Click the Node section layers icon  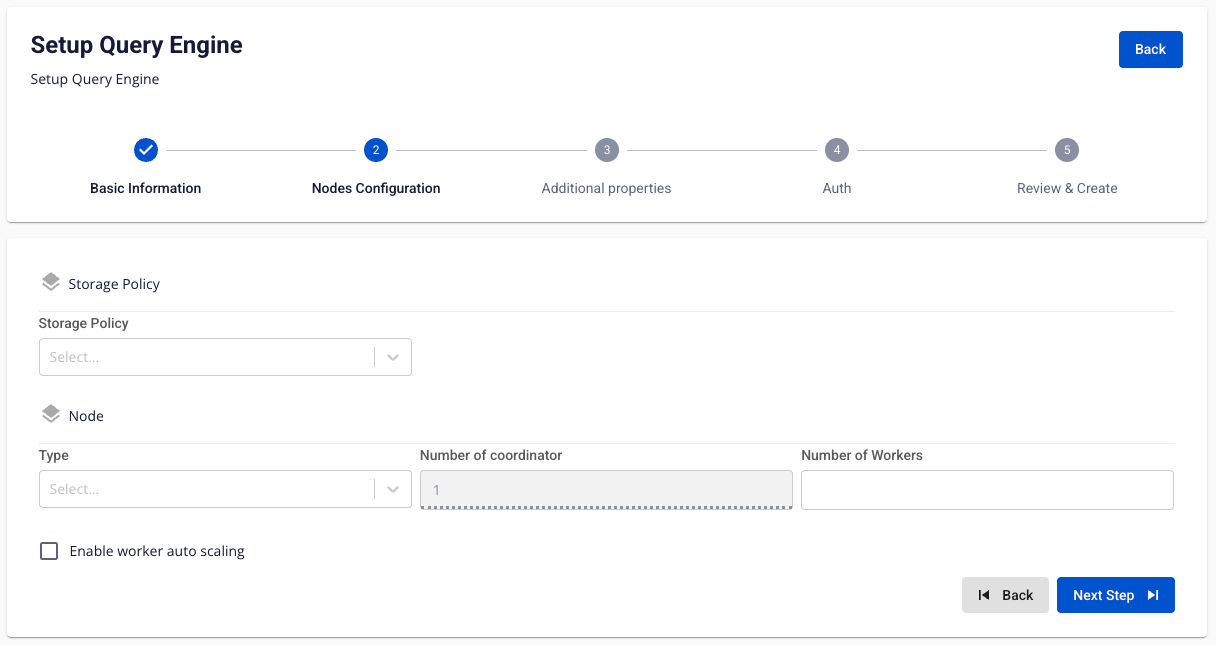51,415
